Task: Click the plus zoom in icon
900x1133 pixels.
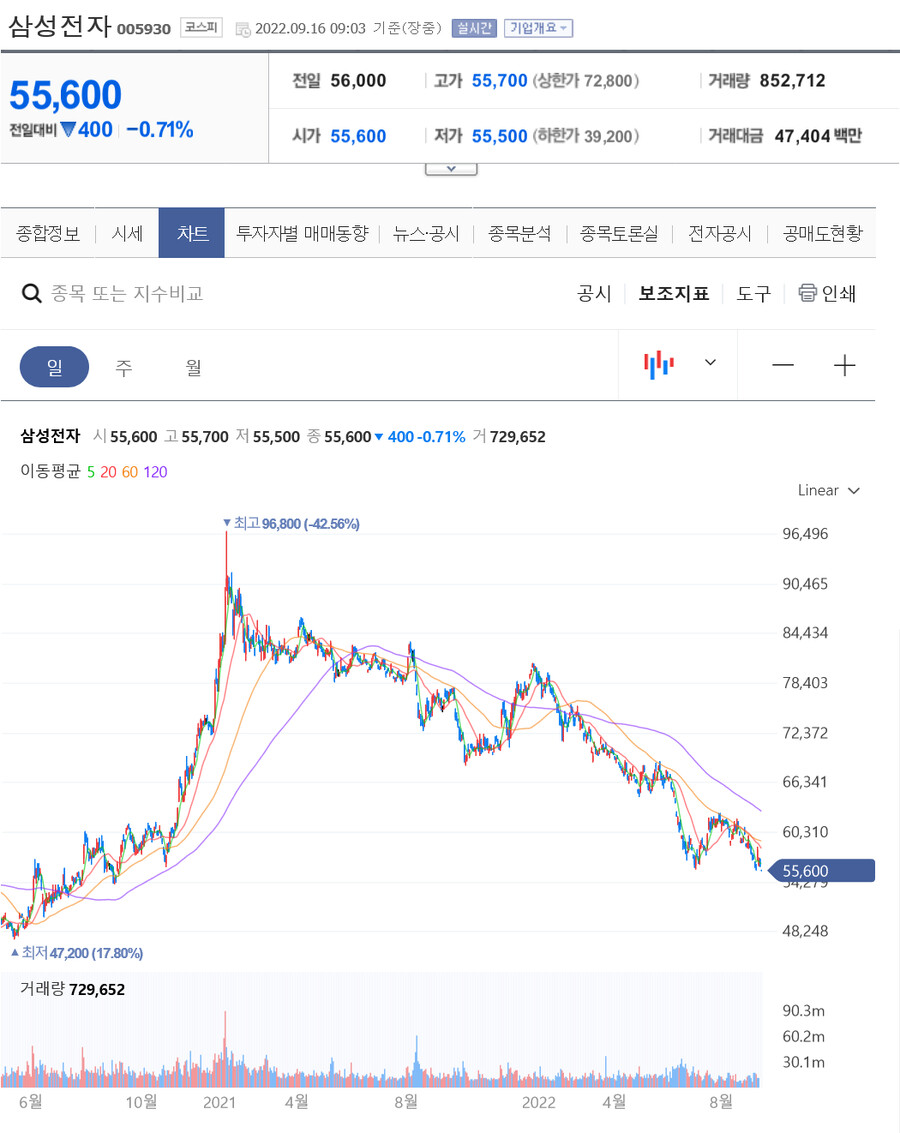Action: tap(845, 366)
